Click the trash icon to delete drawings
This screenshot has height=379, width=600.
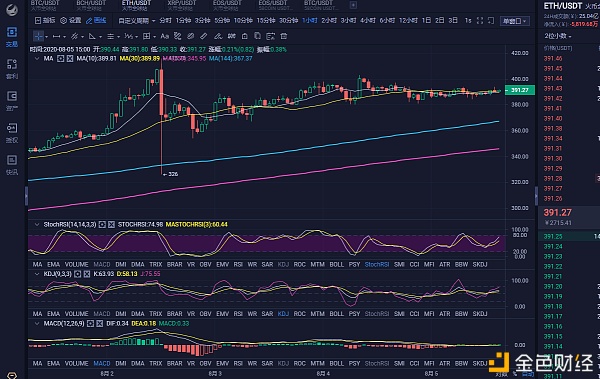point(284,36)
